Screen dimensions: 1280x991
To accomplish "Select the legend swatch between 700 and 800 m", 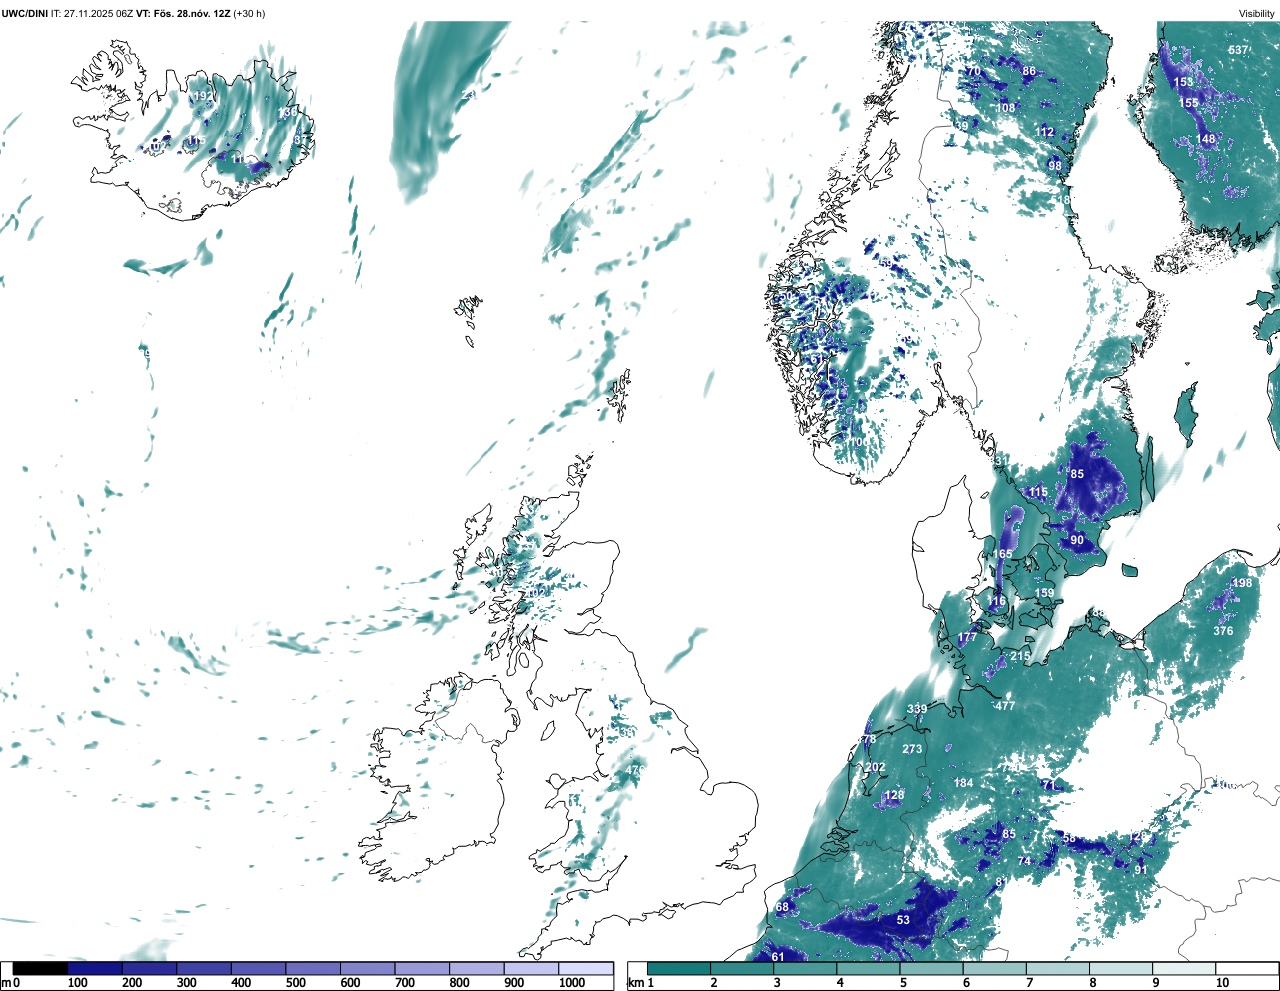I will 422,969.
